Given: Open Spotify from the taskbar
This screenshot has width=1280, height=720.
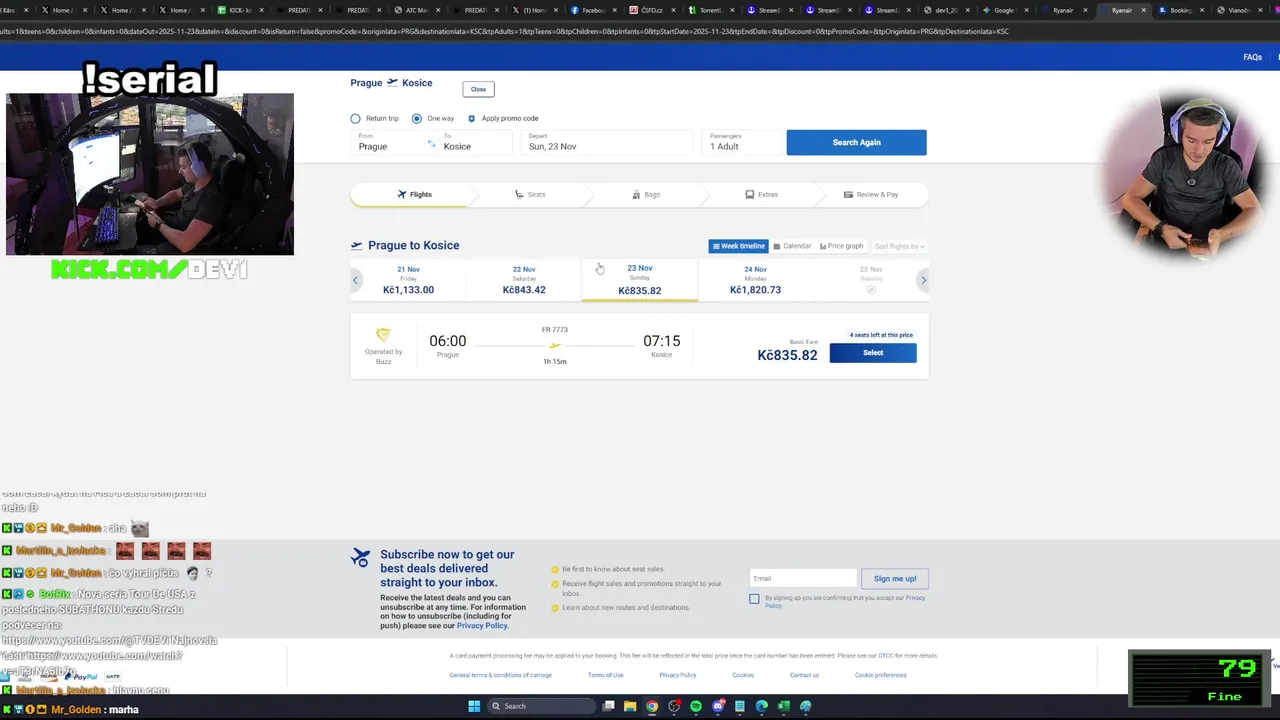Looking at the screenshot, I should (696, 706).
